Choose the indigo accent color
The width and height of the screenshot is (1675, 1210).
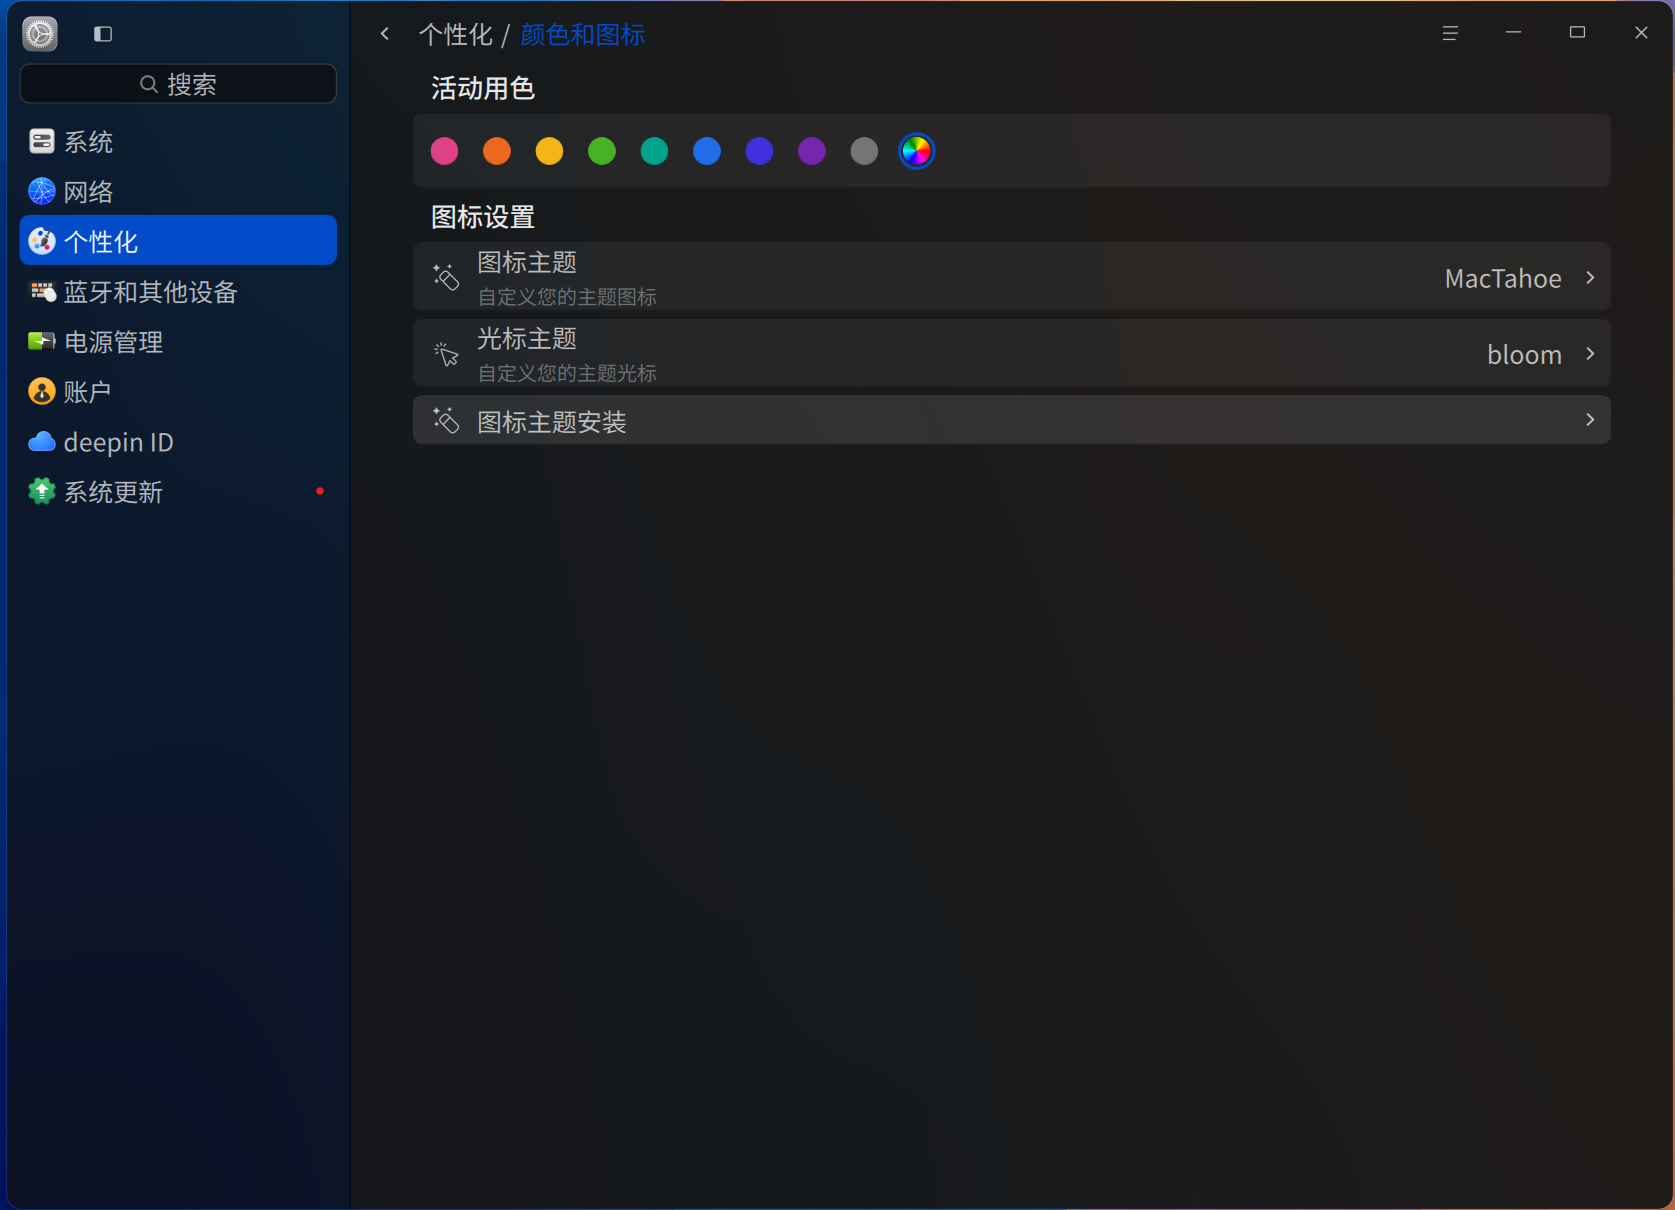click(759, 151)
